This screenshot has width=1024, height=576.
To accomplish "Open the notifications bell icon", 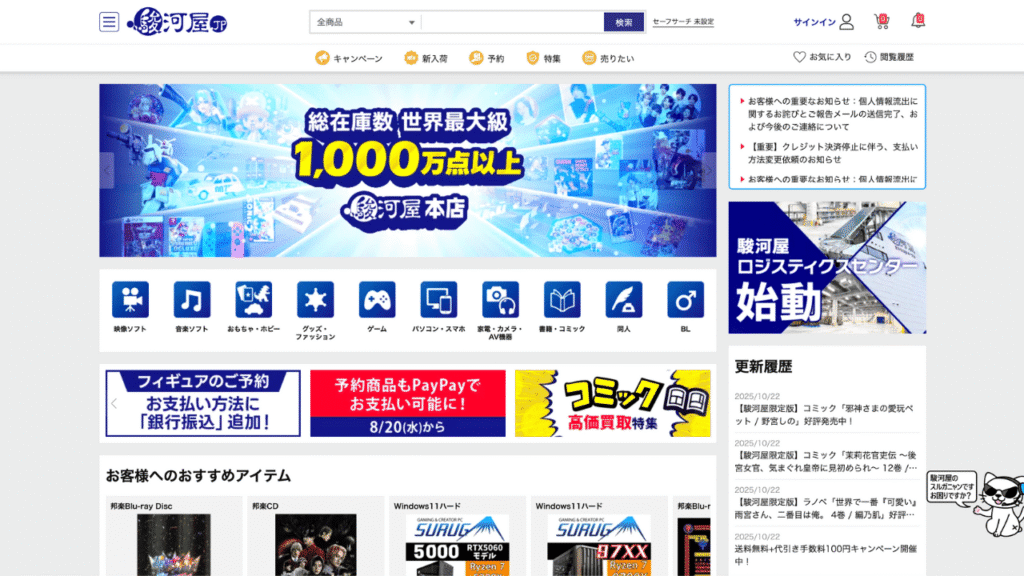I will 917,21.
